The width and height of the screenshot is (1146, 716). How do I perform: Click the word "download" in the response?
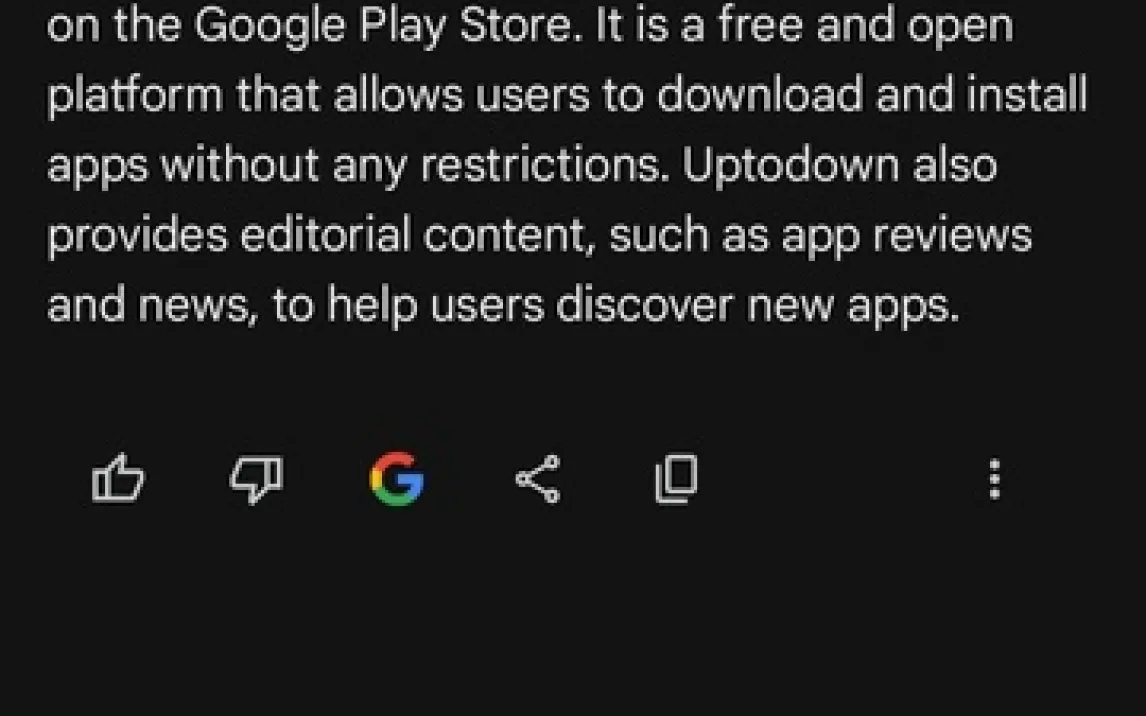pyautogui.click(x=759, y=95)
